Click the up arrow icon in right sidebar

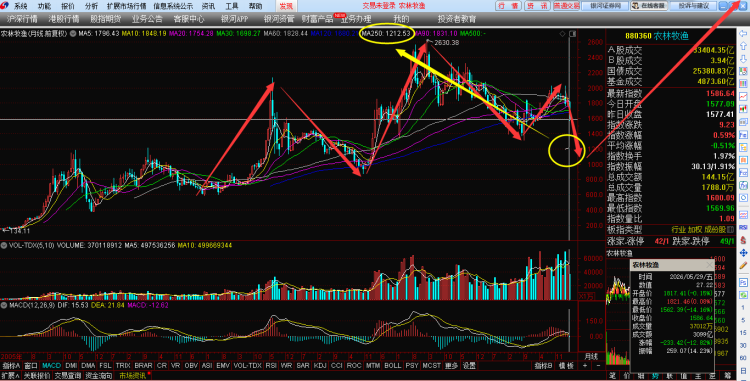pyautogui.click(x=743, y=46)
